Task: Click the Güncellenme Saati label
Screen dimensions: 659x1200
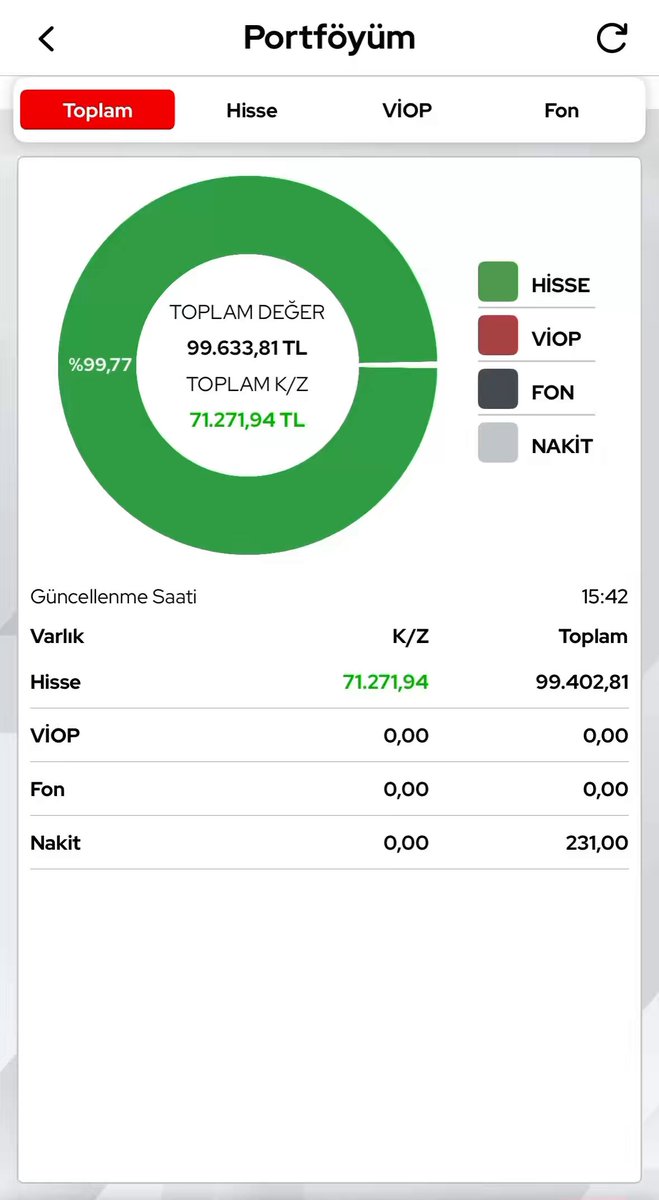Action: click(x=114, y=597)
